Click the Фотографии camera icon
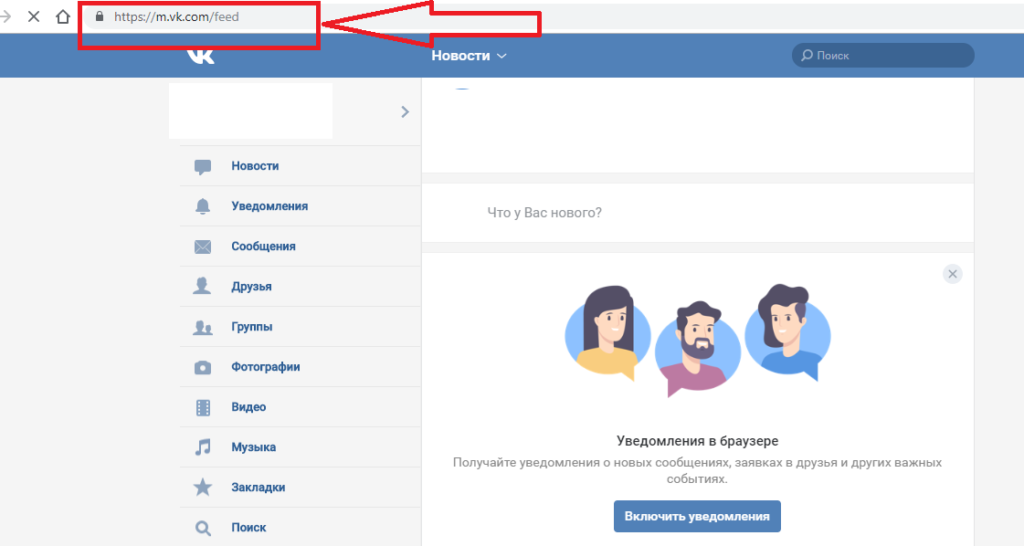 [202, 367]
